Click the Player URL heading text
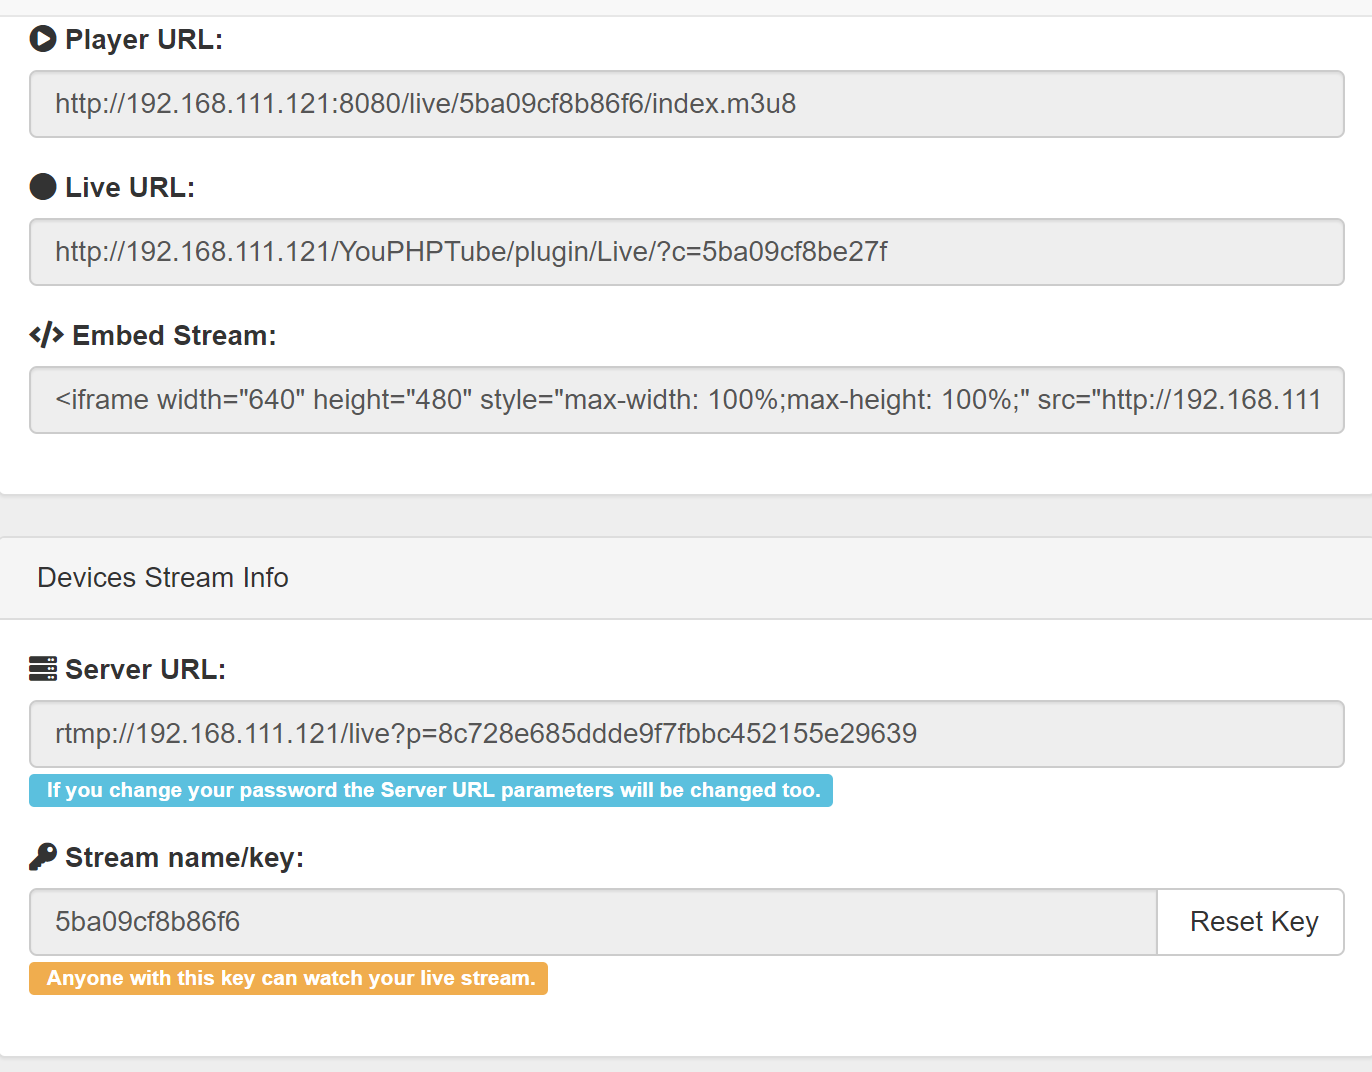 144,39
